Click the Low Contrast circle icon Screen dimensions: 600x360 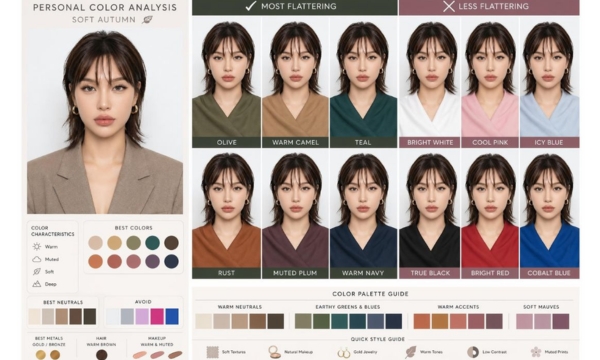(473, 352)
